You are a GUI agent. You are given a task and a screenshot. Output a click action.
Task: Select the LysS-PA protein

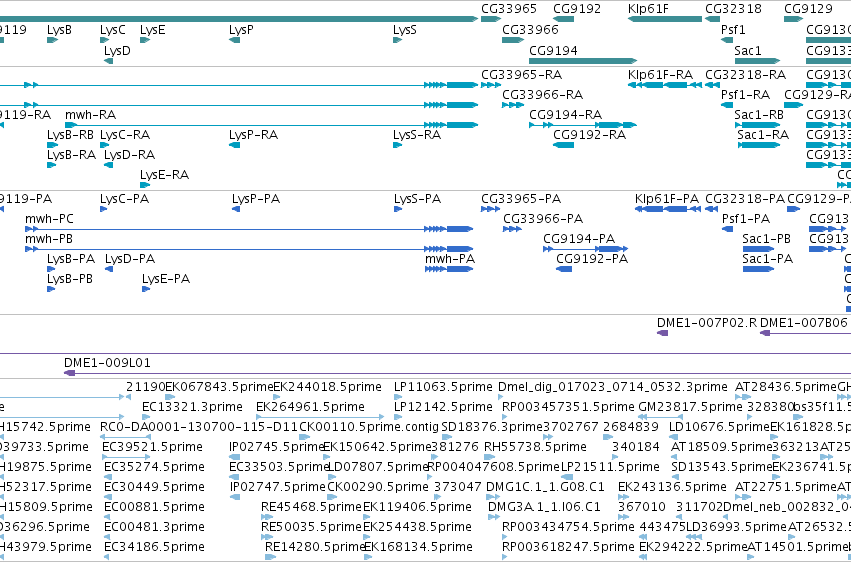click(398, 209)
